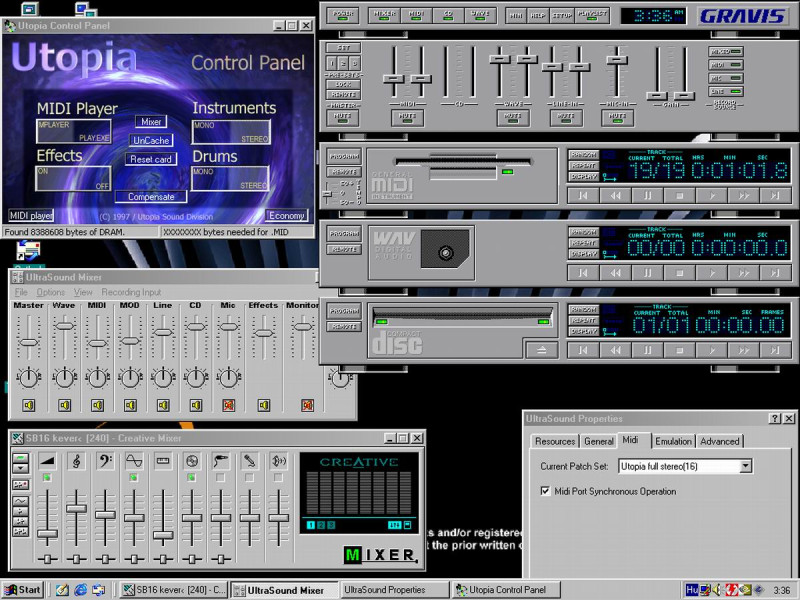The width and height of the screenshot is (800, 600).
Task: Eject the compact disc tray
Action: pos(542,349)
